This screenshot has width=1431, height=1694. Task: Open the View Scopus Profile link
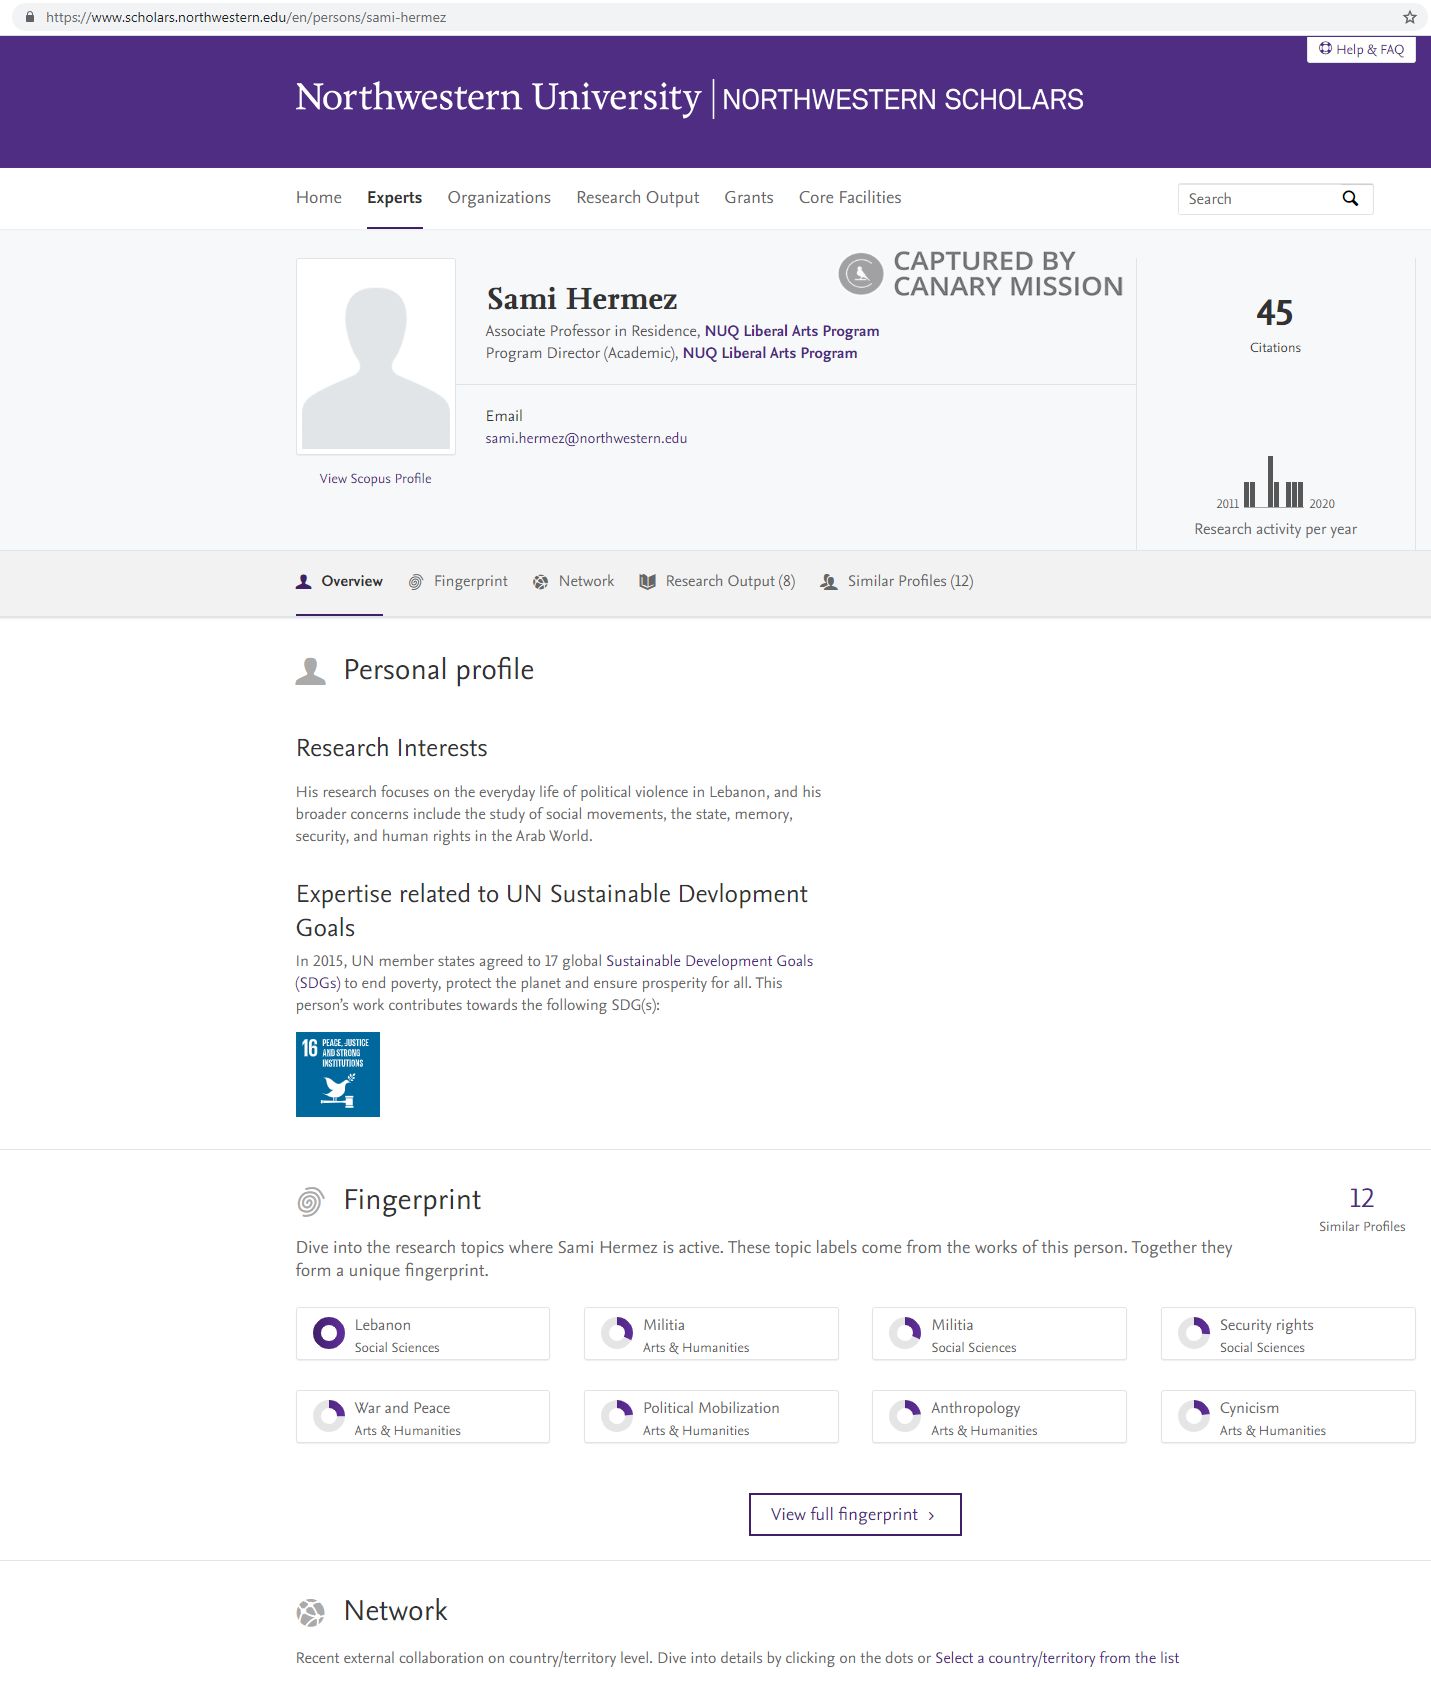point(376,479)
